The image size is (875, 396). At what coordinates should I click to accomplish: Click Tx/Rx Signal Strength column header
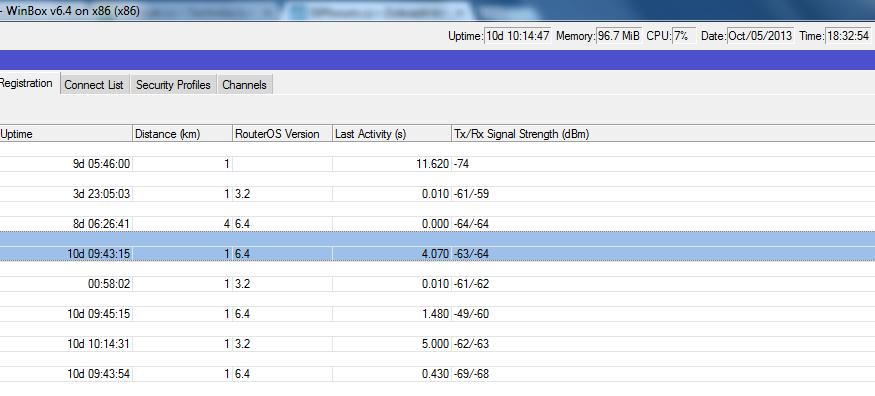coord(663,134)
